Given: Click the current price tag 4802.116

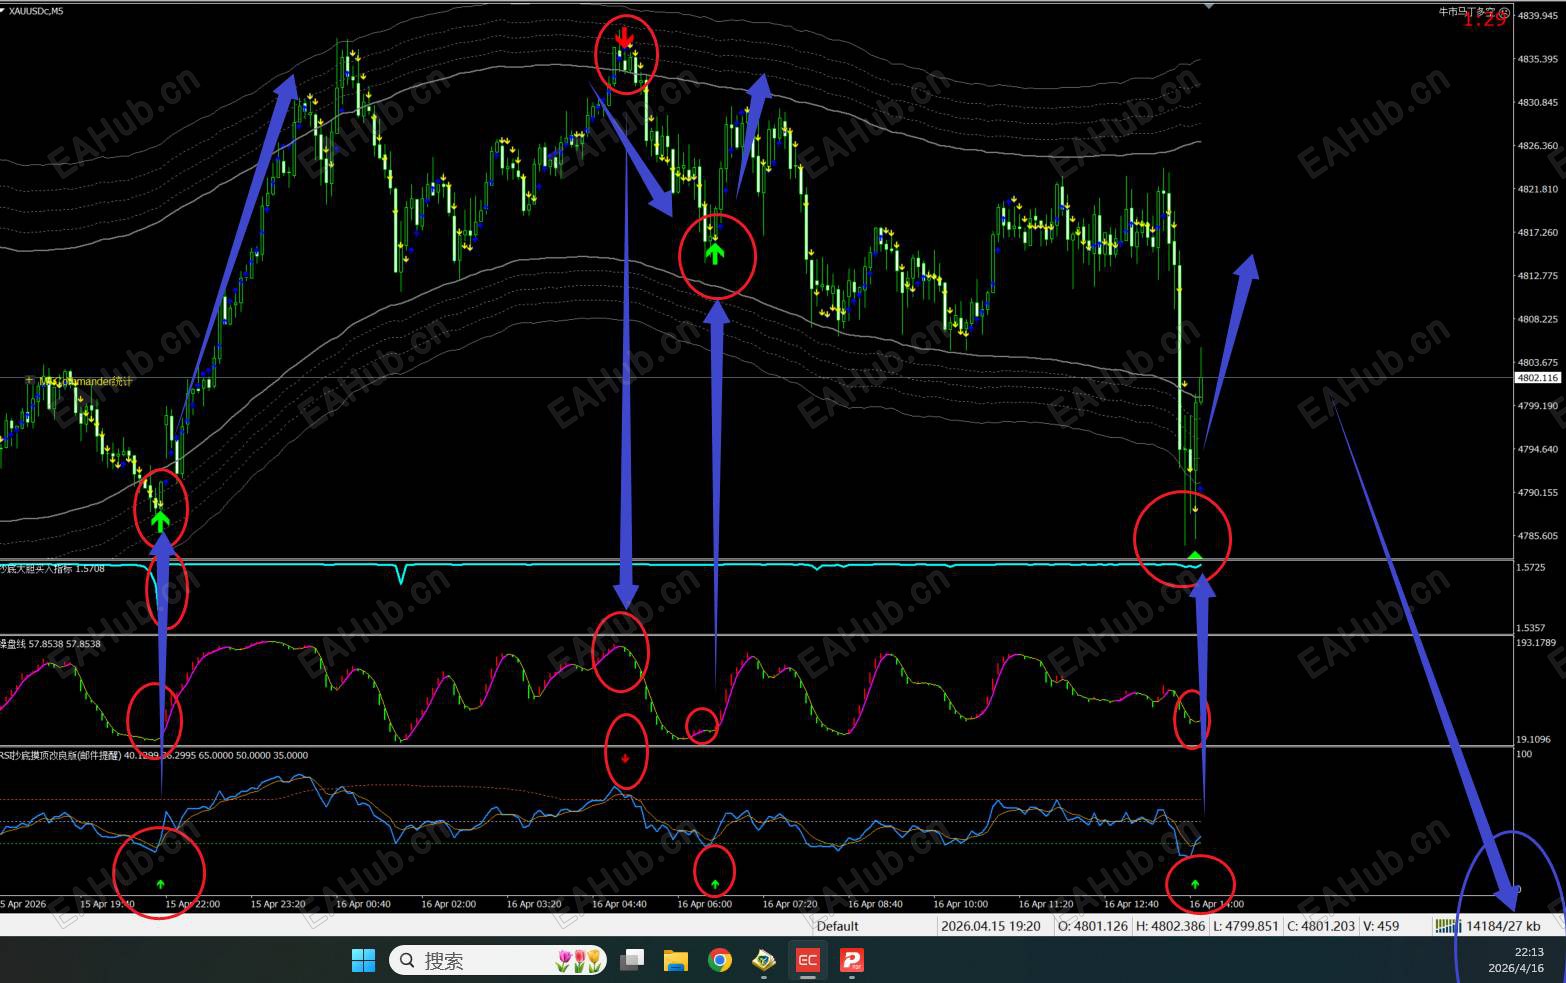Looking at the screenshot, I should [1538, 378].
